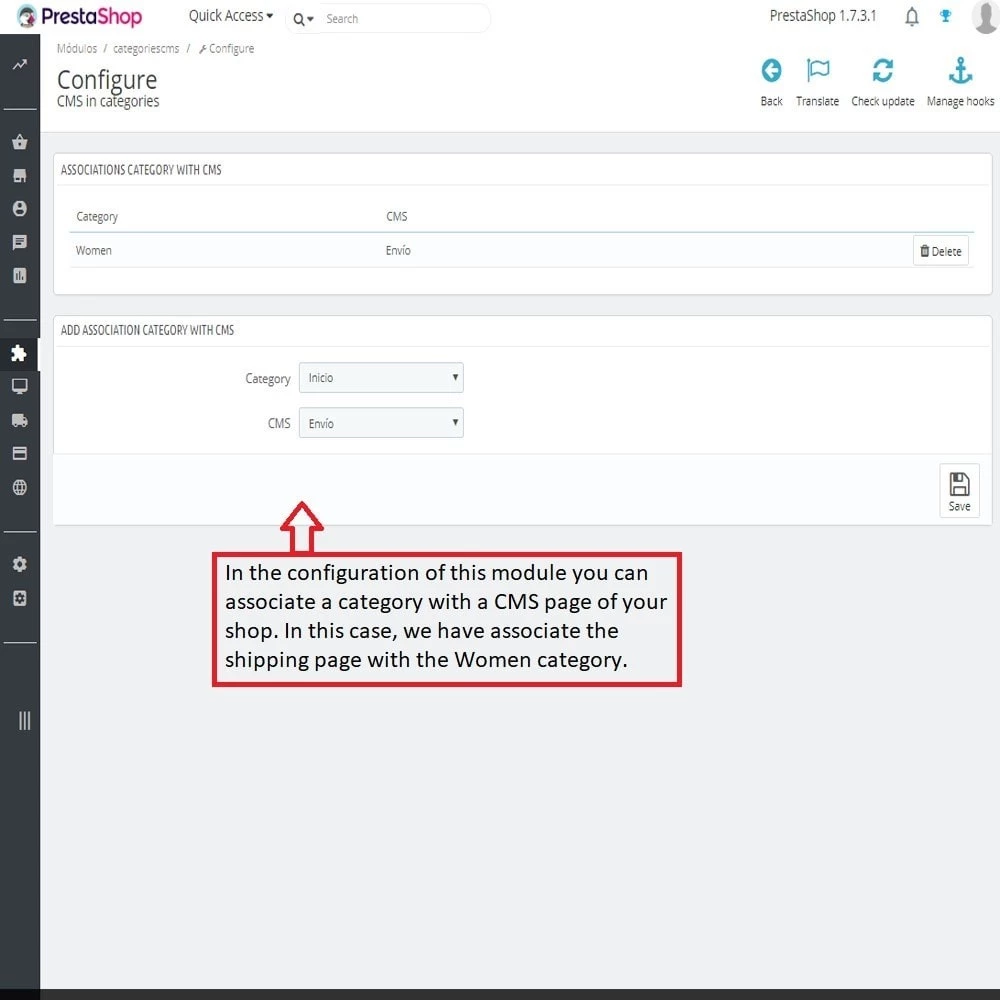Image resolution: width=1000 pixels, height=1000 pixels.
Task: Save the new category association
Action: (959, 490)
